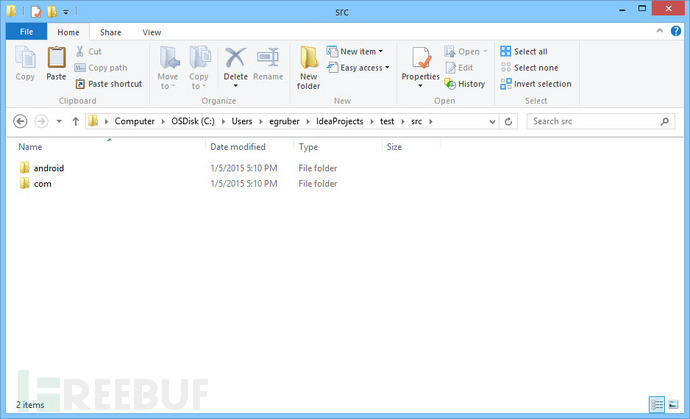690x419 pixels.
Task: Click Users in the address path
Action: (x=242, y=121)
